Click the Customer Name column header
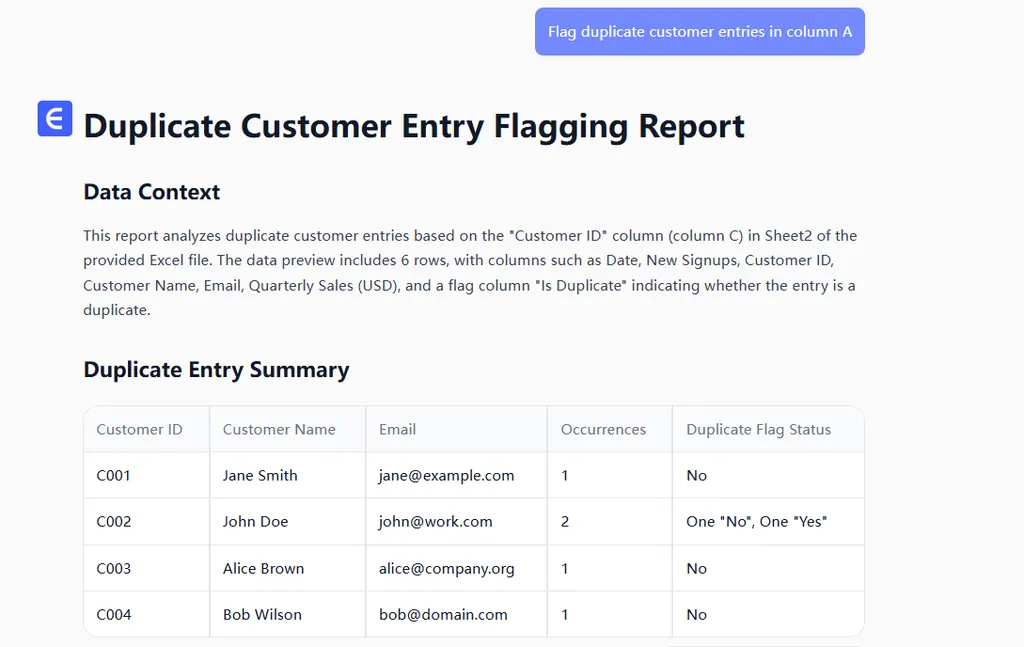Viewport: 1024px width, 647px height. click(x=279, y=429)
